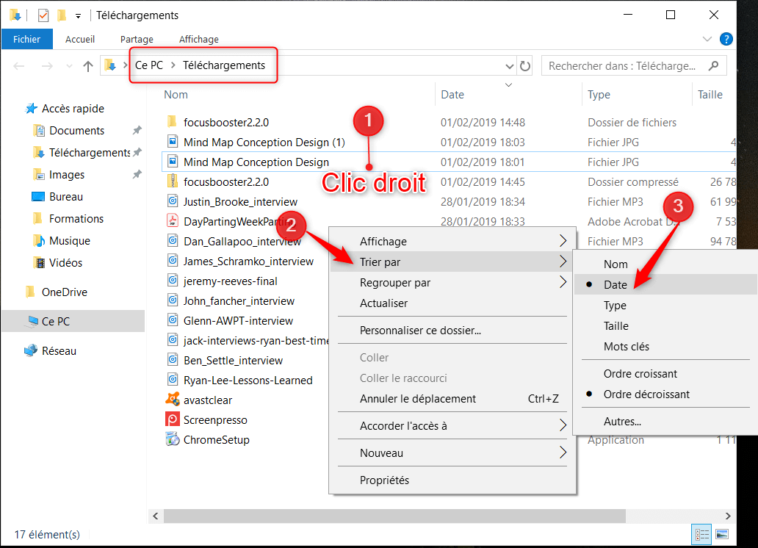
Task: Click the avastclear file icon
Action: [172, 400]
